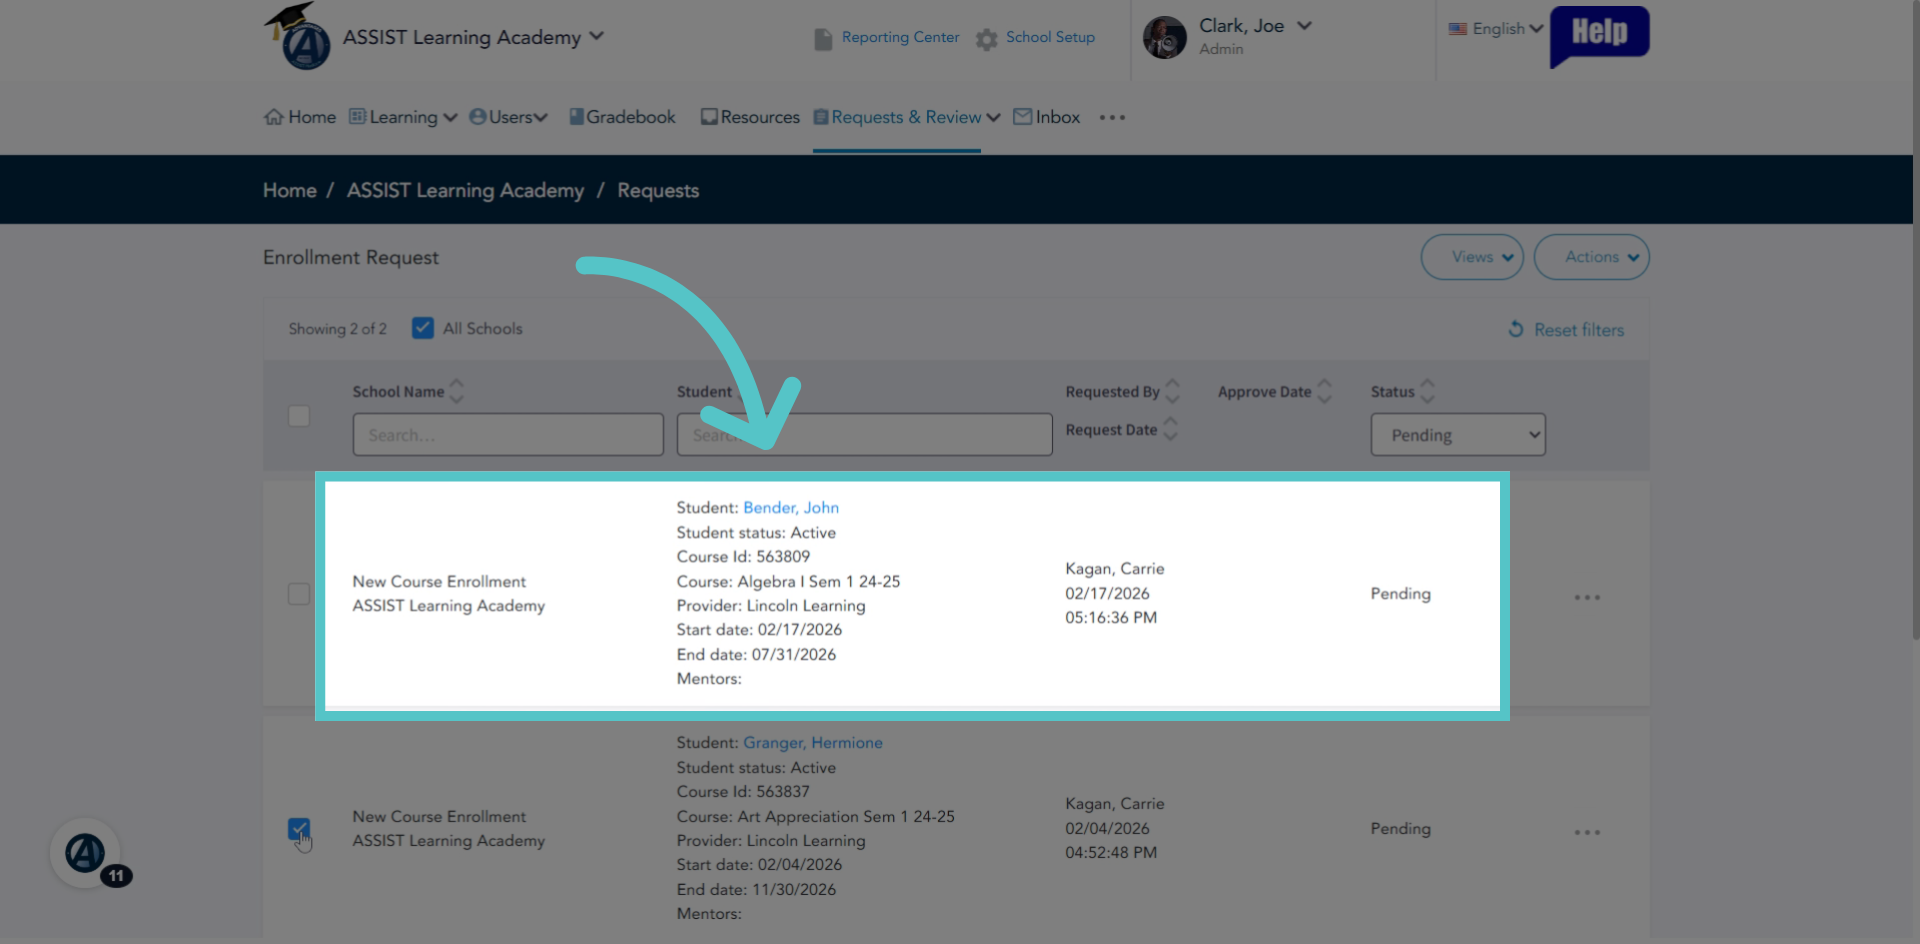
Task: Tick the select-all checkbox in table header
Action: tap(299, 416)
